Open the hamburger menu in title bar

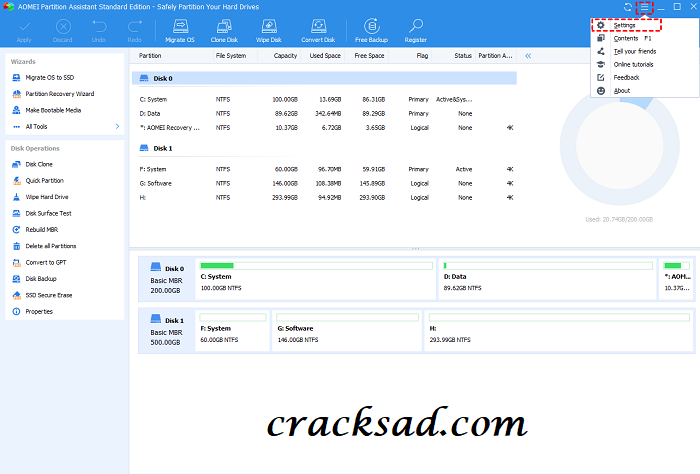pyautogui.click(x=644, y=7)
